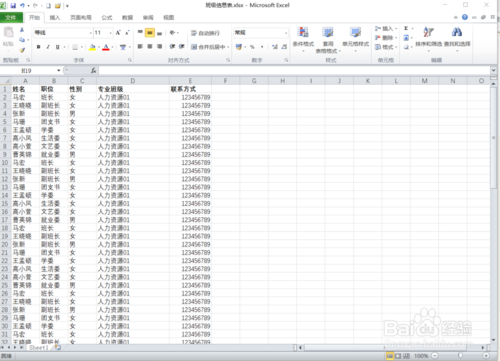Open the green File tab

pyautogui.click(x=11, y=18)
